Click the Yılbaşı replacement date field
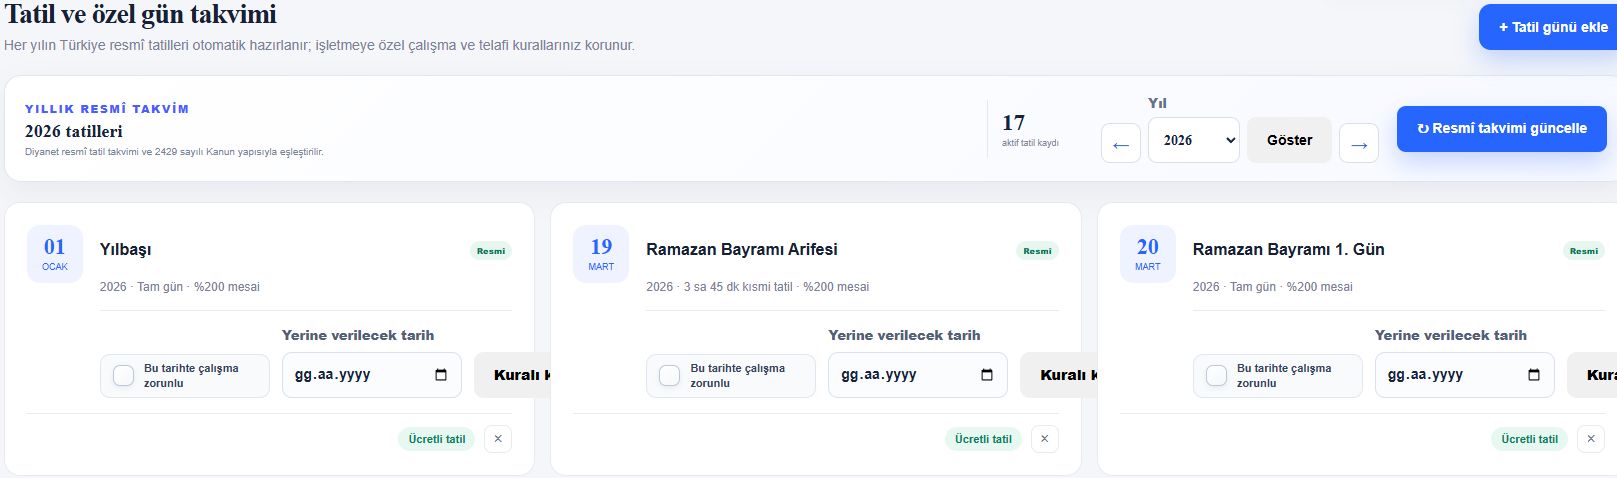The width and height of the screenshot is (1617, 478). (x=371, y=375)
